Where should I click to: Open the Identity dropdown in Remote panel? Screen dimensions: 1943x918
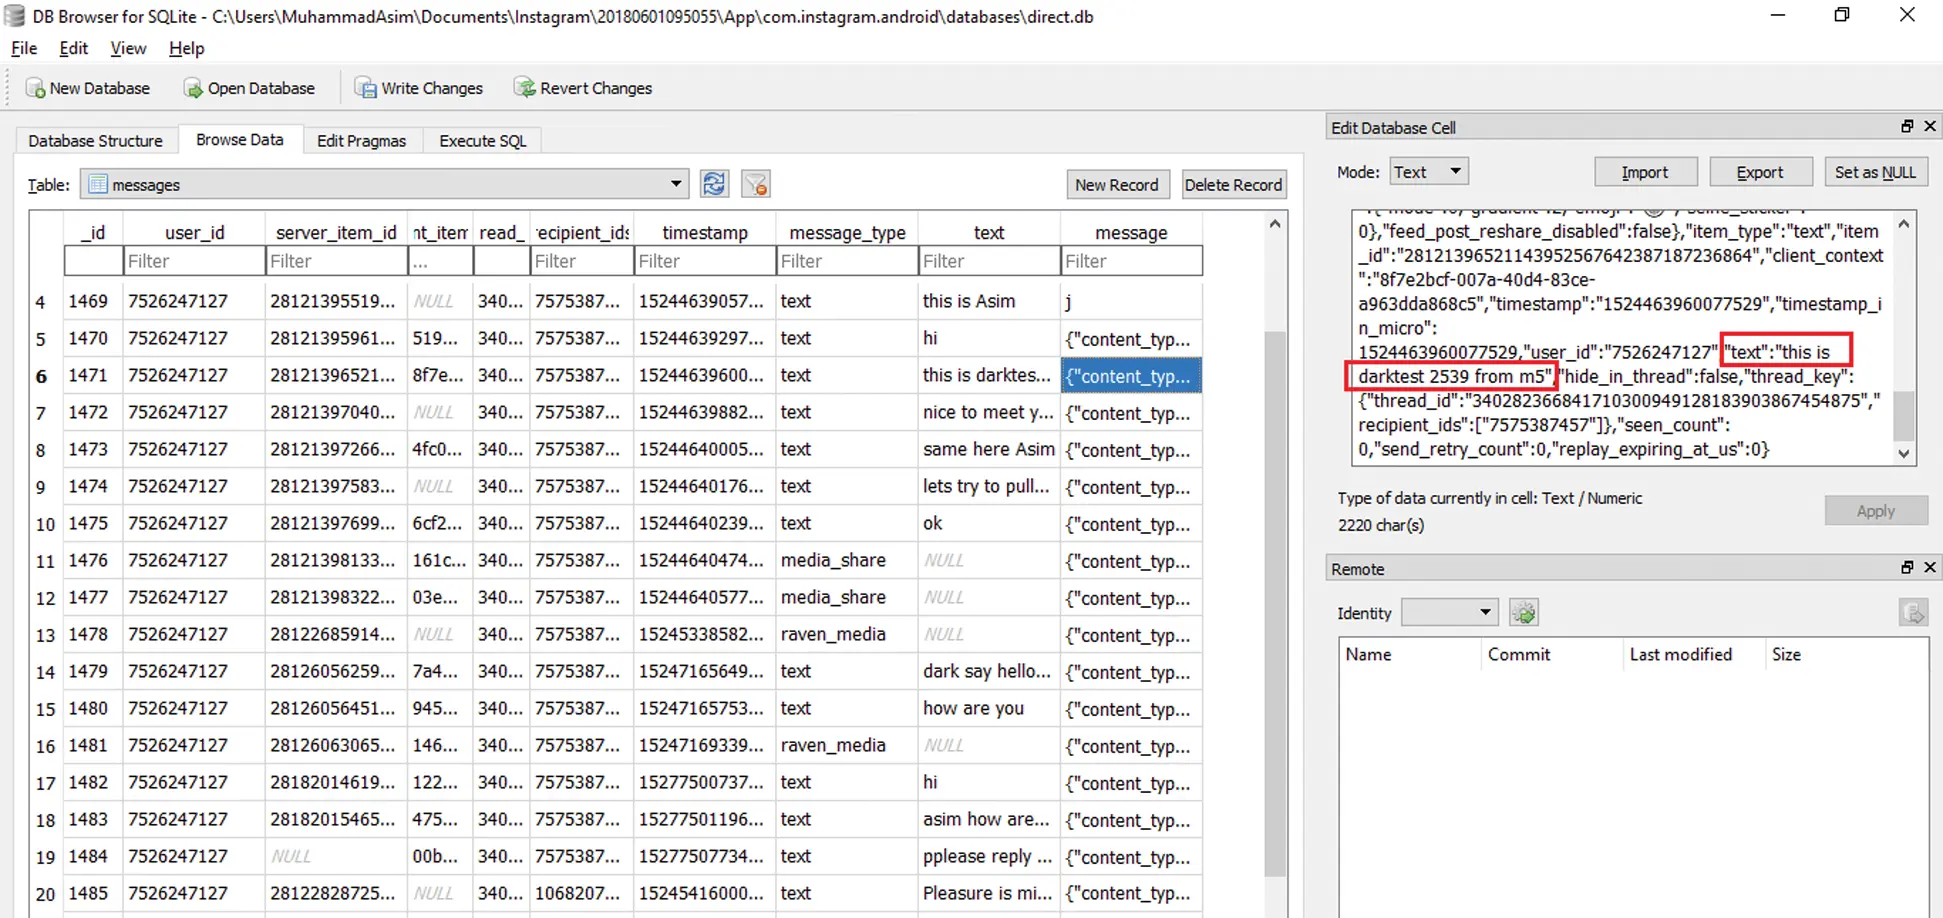(x=1449, y=612)
